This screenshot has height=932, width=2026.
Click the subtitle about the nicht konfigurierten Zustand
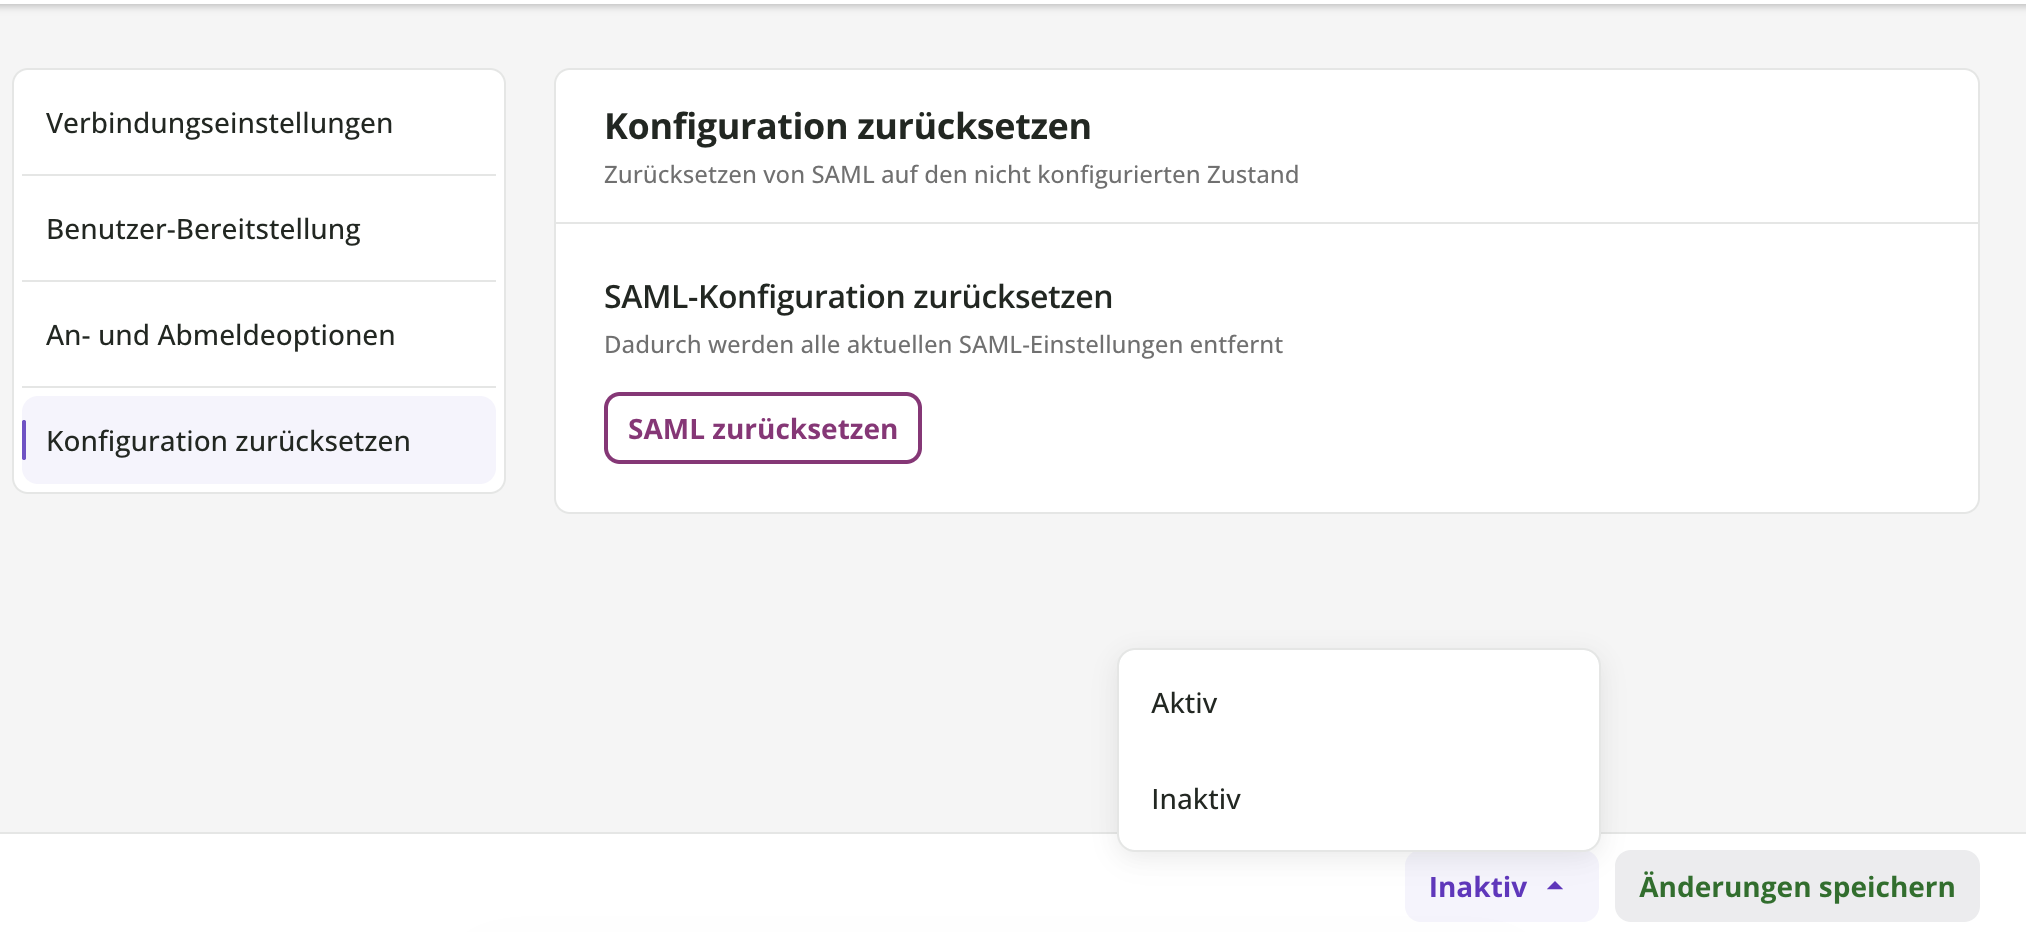tap(951, 175)
